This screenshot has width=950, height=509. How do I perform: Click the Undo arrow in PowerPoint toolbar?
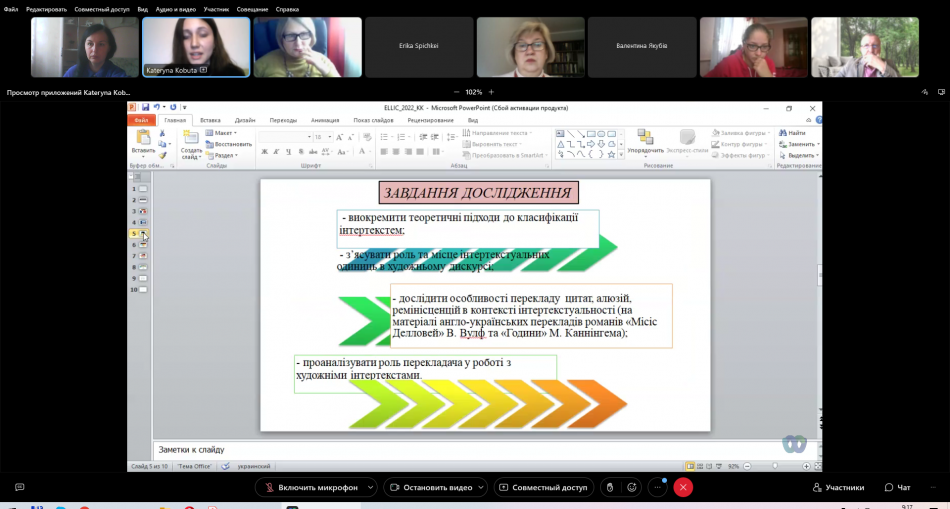point(158,107)
